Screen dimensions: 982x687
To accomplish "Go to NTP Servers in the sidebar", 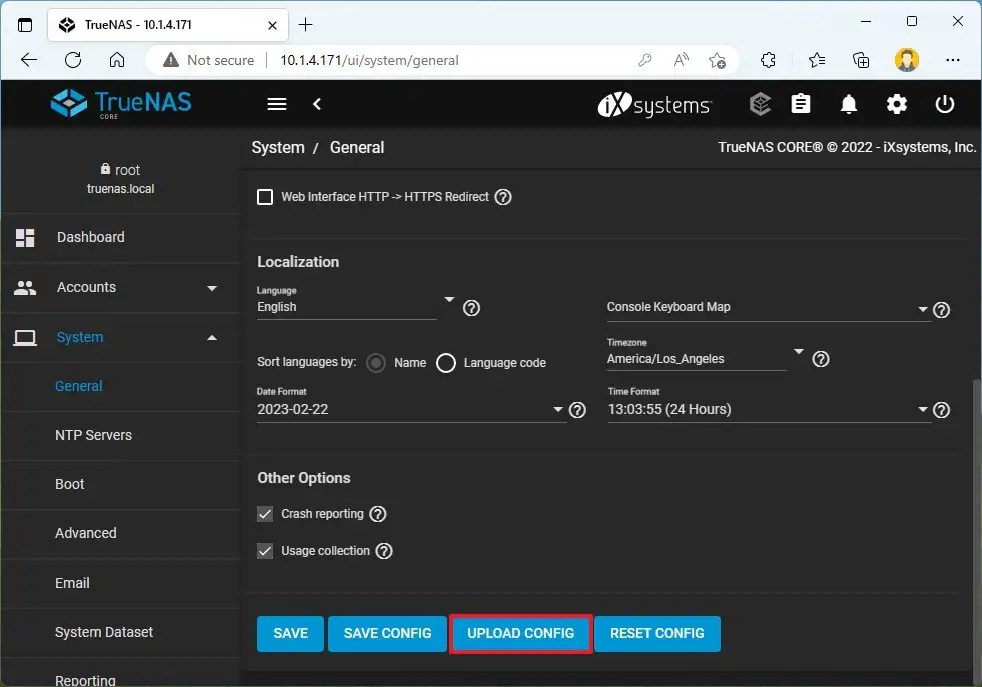I will tap(93, 435).
